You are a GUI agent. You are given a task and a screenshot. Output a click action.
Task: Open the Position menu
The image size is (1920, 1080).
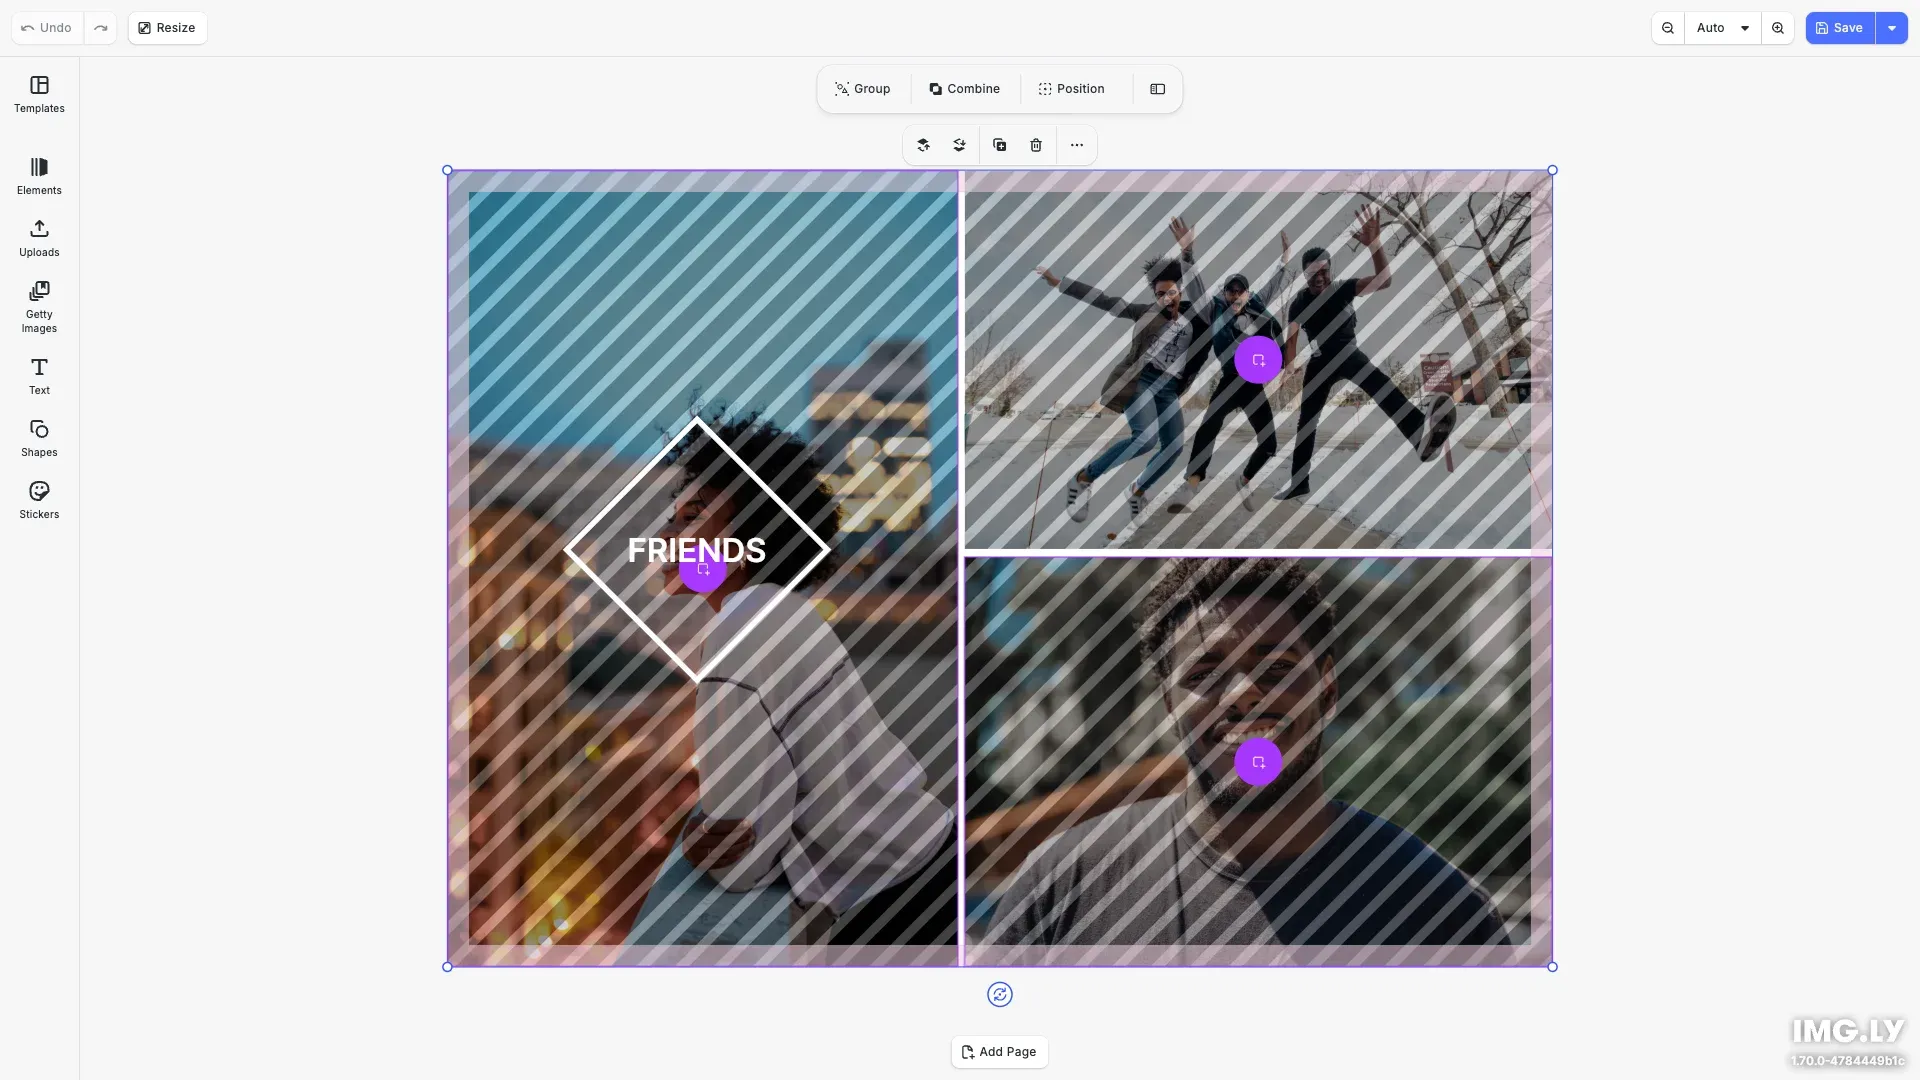pyautogui.click(x=1071, y=89)
